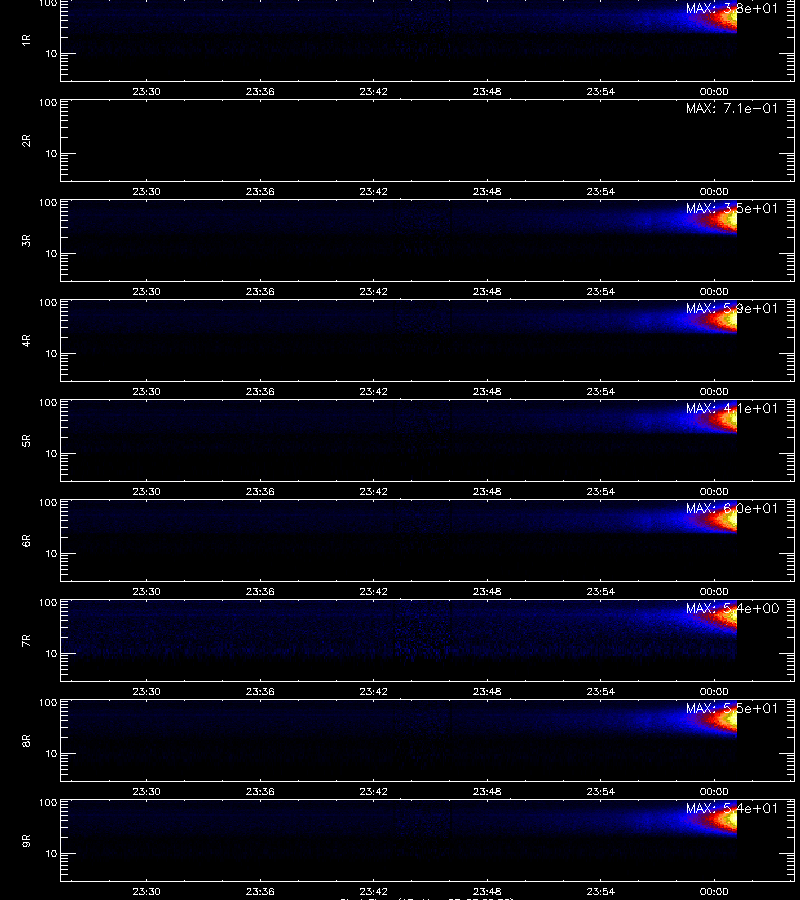This screenshot has width=800, height=900.
Task: Click the 23:42 time label under panel 7R
Action: click(374, 692)
